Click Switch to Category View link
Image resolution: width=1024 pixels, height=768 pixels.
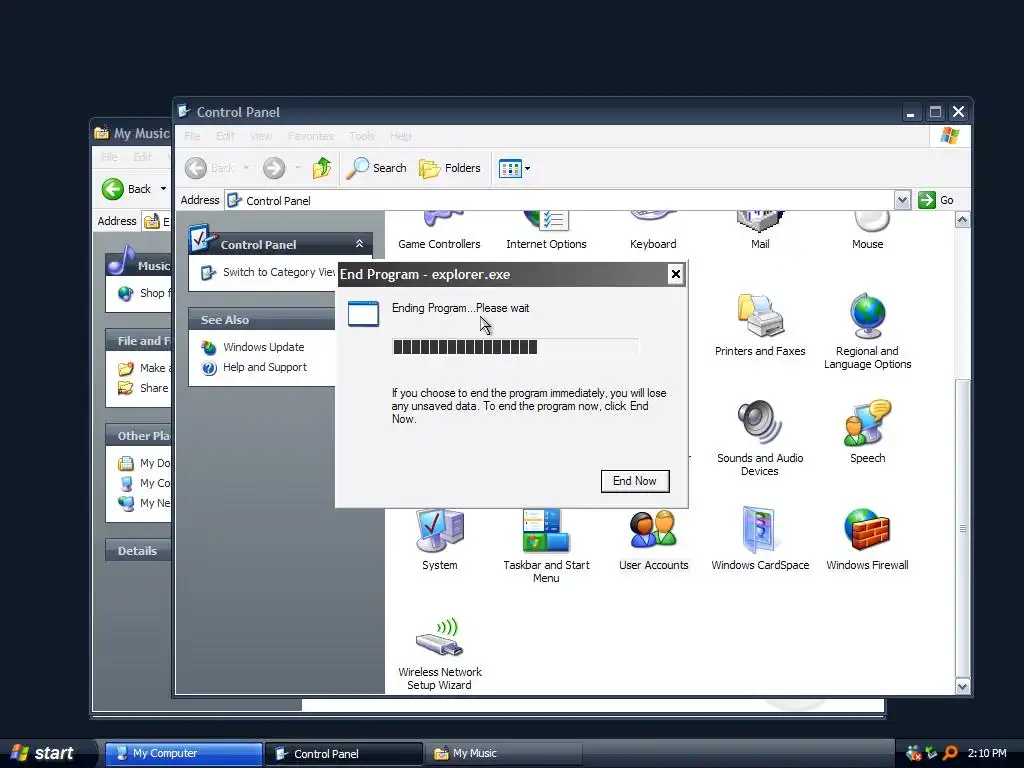tap(279, 272)
